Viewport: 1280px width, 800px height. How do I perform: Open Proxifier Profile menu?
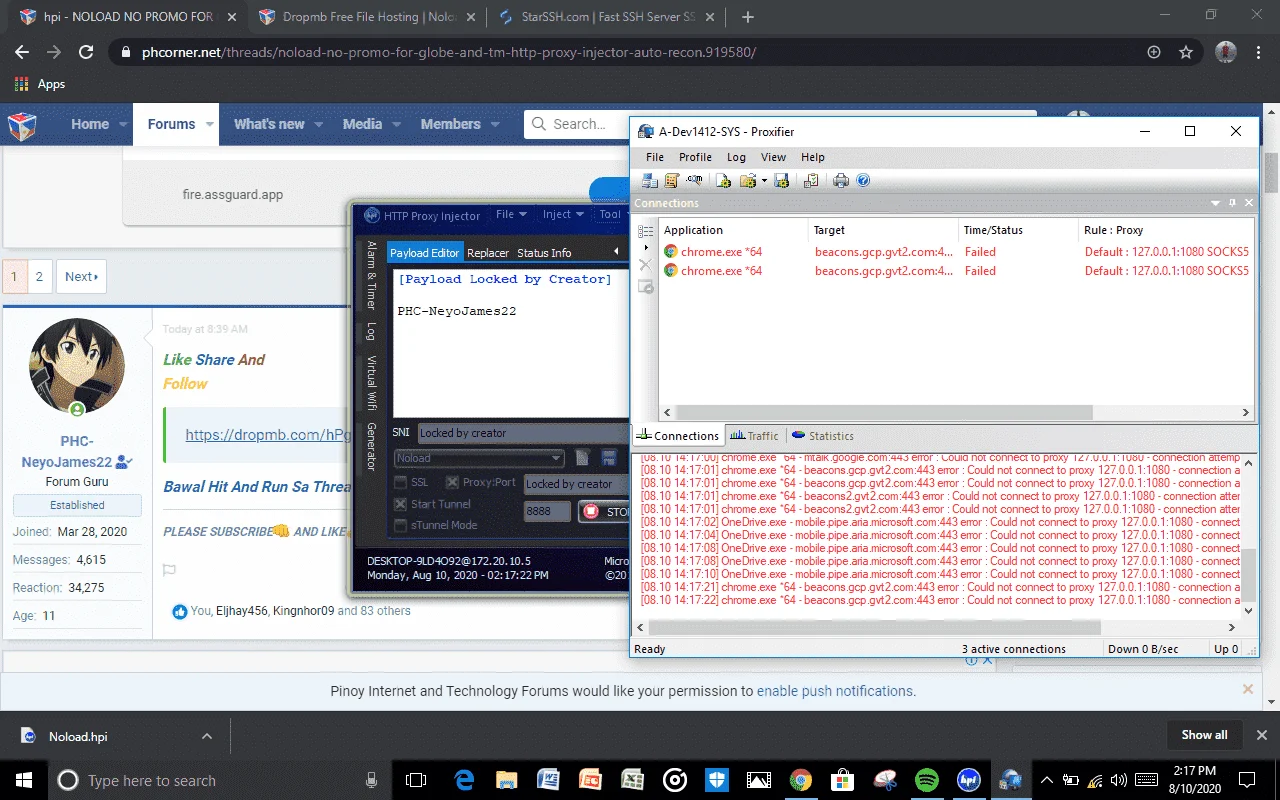(x=695, y=157)
